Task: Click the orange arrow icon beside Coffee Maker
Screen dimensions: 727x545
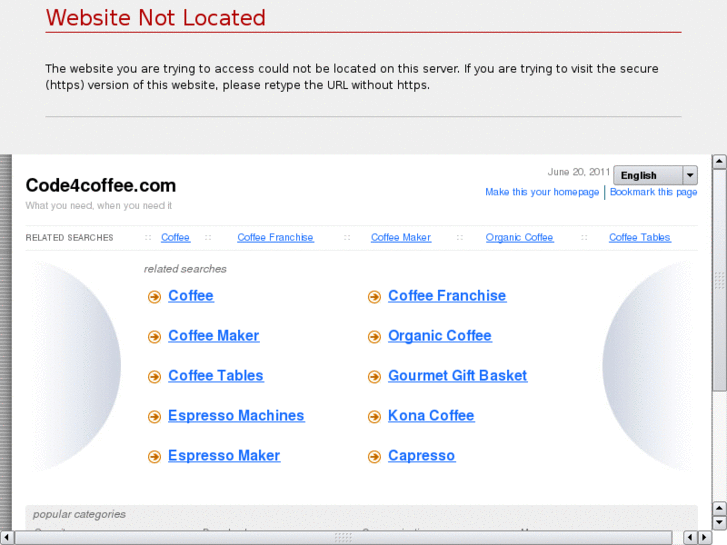Action: 154,336
